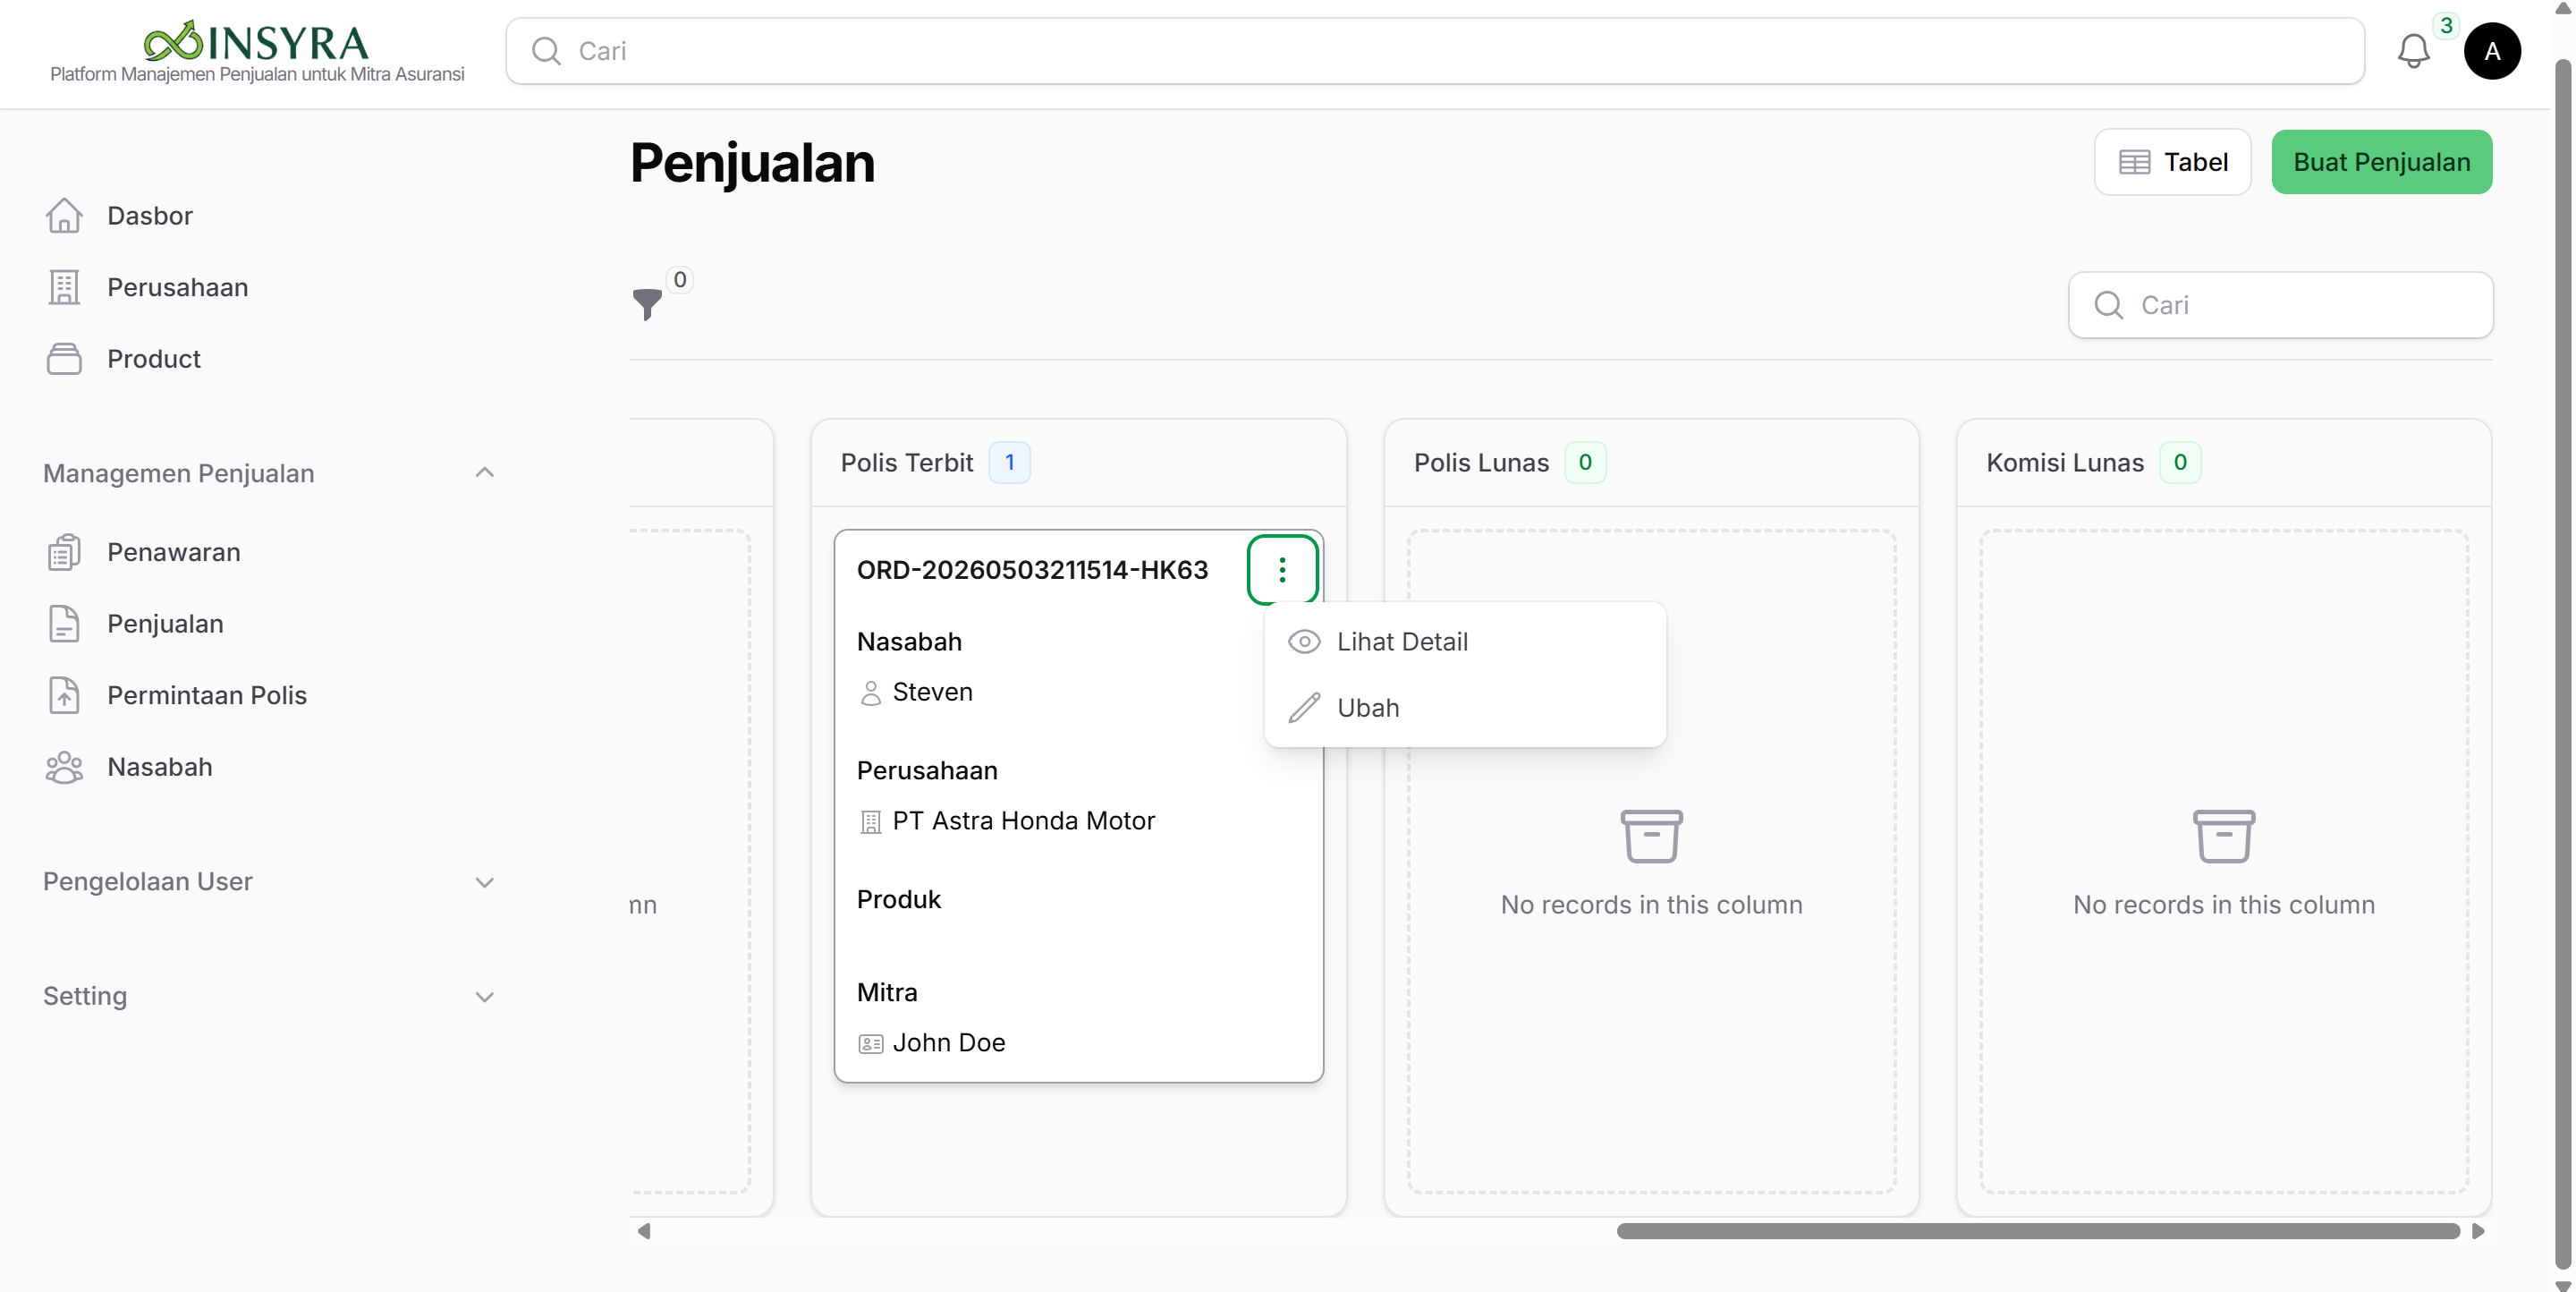
Task: Focus the Penjualan Cari search field
Action: tap(2280, 305)
